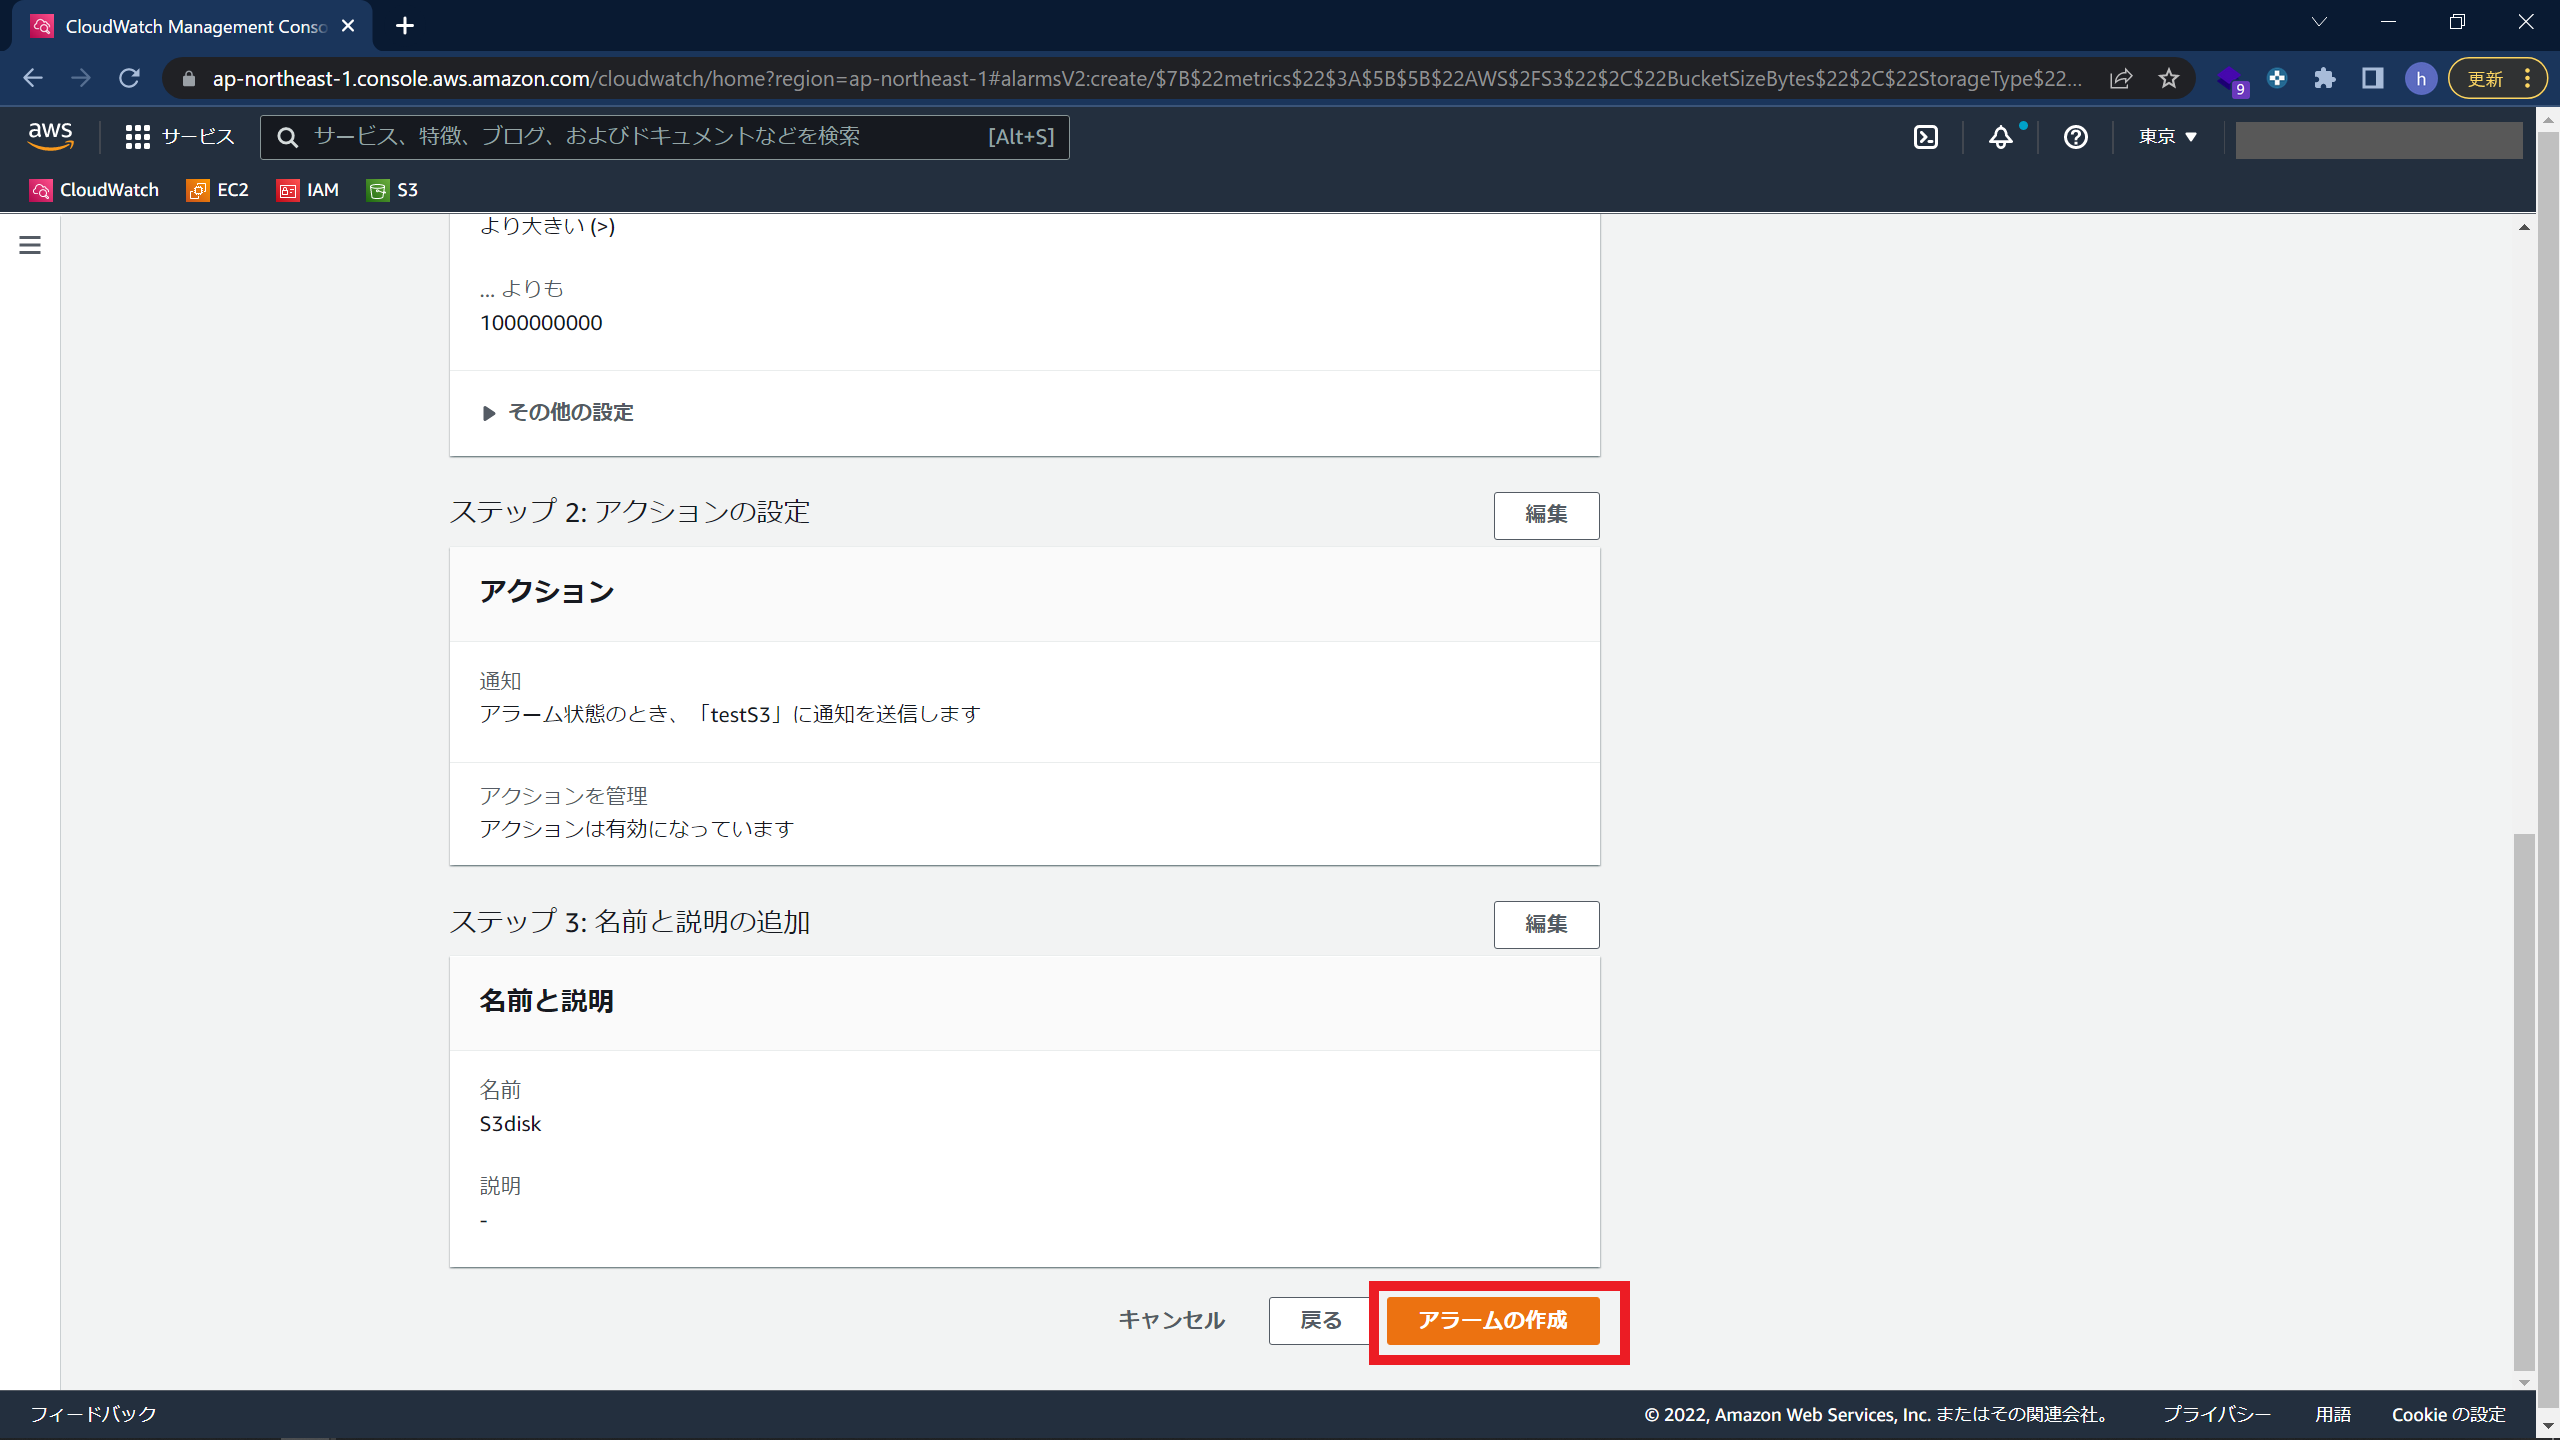Expand the left navigation hamburger menu

30,245
